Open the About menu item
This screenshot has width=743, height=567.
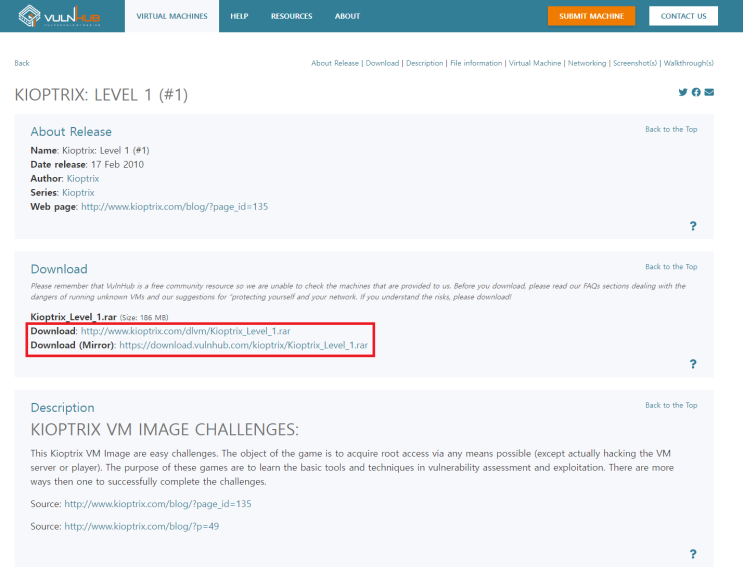347,16
